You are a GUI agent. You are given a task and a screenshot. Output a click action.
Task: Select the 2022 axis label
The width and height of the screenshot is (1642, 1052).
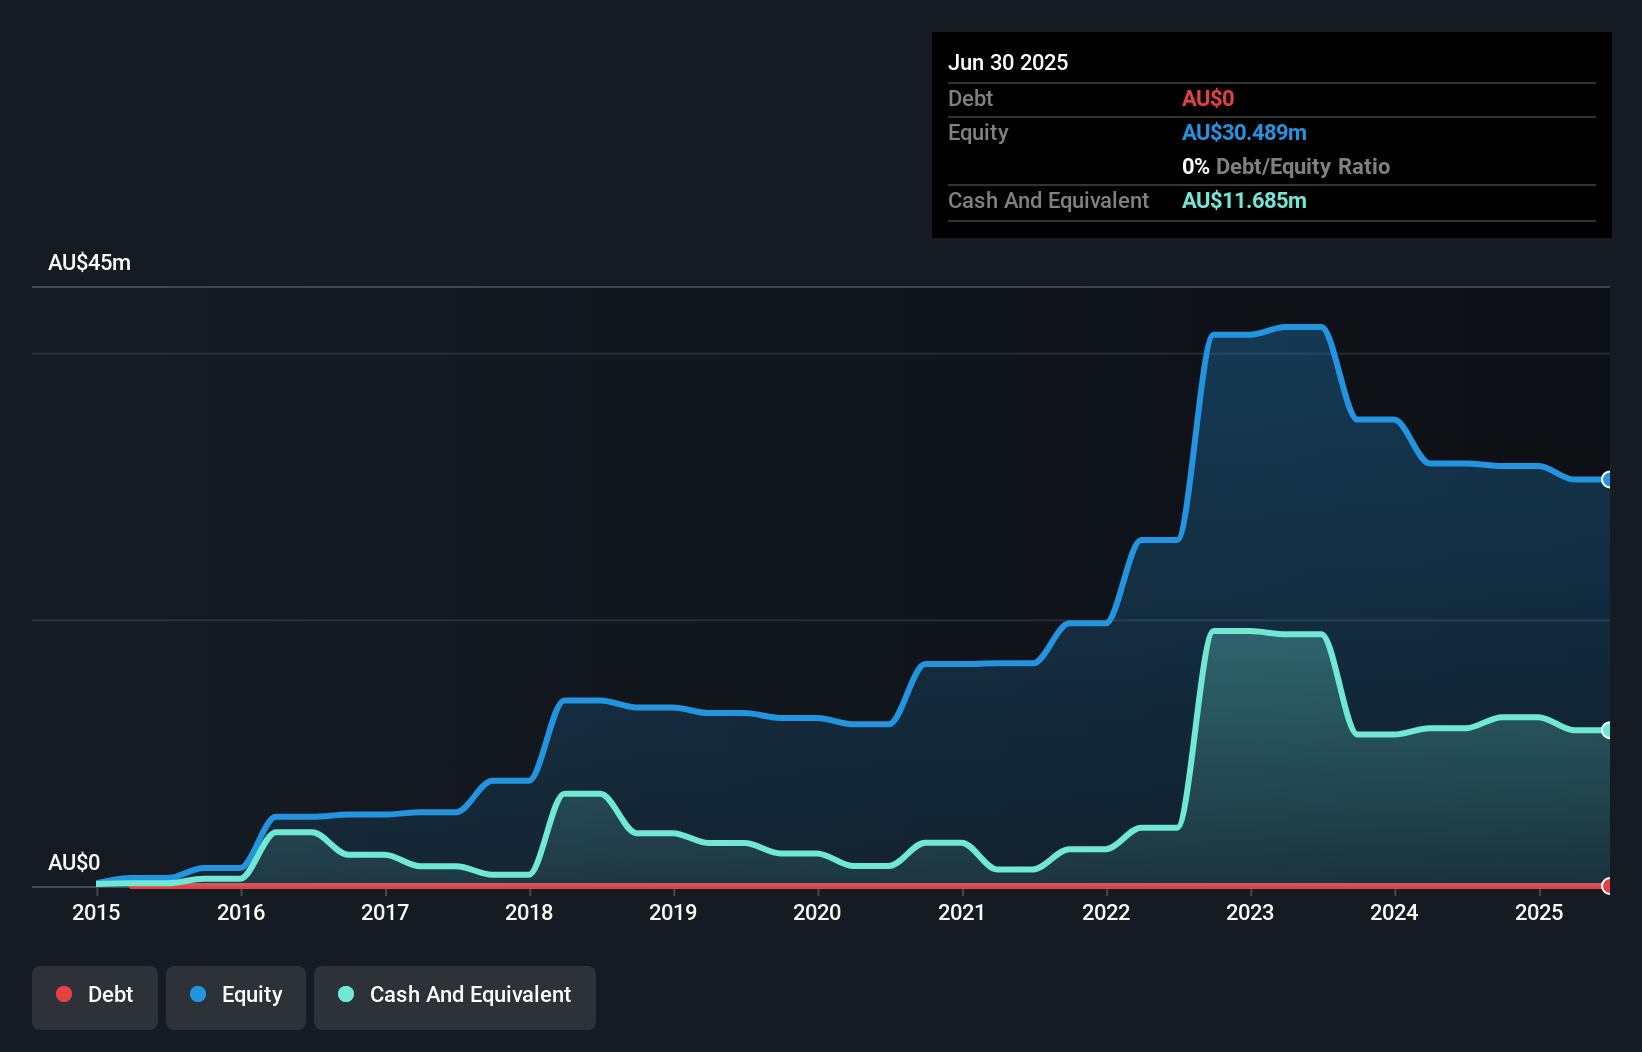click(x=1106, y=912)
